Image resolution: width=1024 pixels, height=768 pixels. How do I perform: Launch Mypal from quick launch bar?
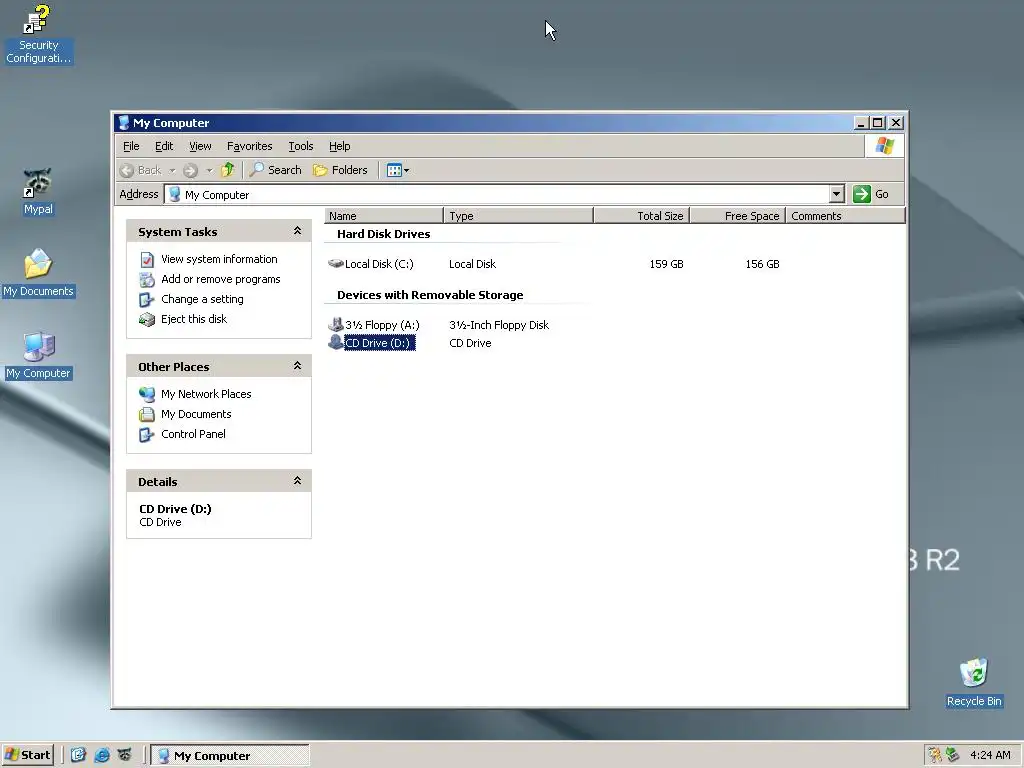pyautogui.click(x=125, y=755)
